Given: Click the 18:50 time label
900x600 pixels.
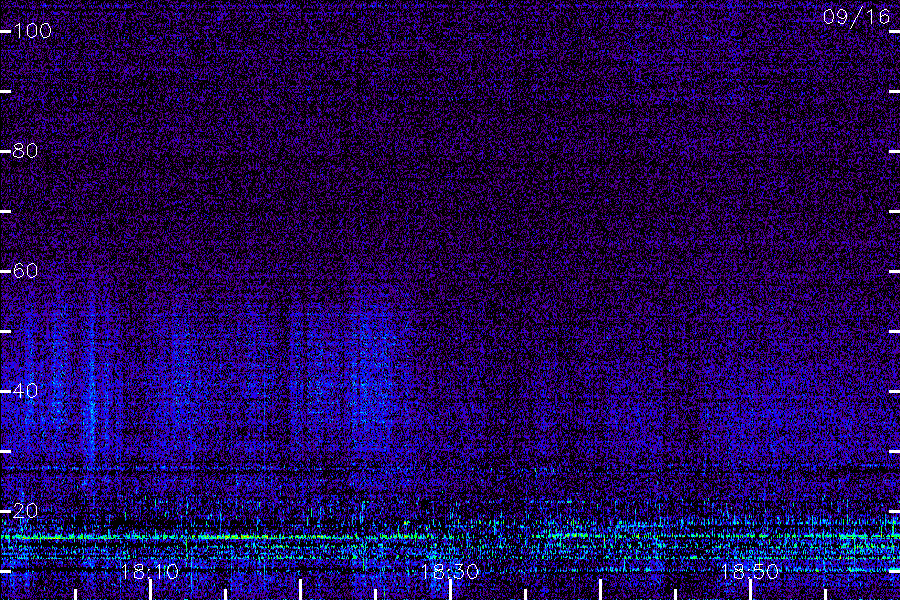Looking at the screenshot, I should click(750, 572).
